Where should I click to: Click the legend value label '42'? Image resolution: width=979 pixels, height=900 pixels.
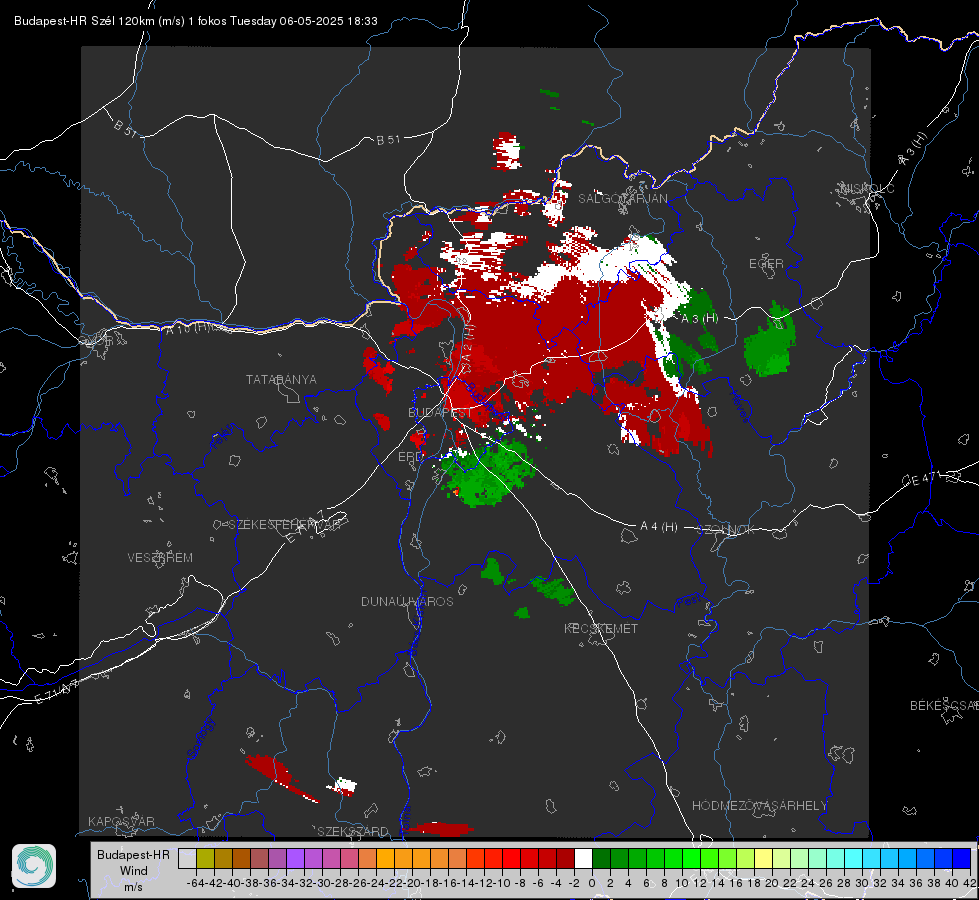pyautogui.click(x=970, y=883)
